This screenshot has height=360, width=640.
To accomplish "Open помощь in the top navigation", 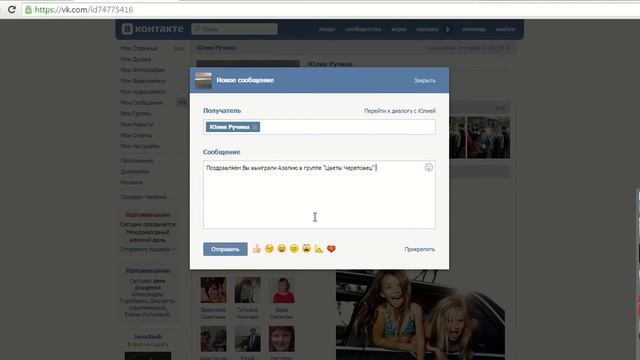I will click(x=474, y=29).
